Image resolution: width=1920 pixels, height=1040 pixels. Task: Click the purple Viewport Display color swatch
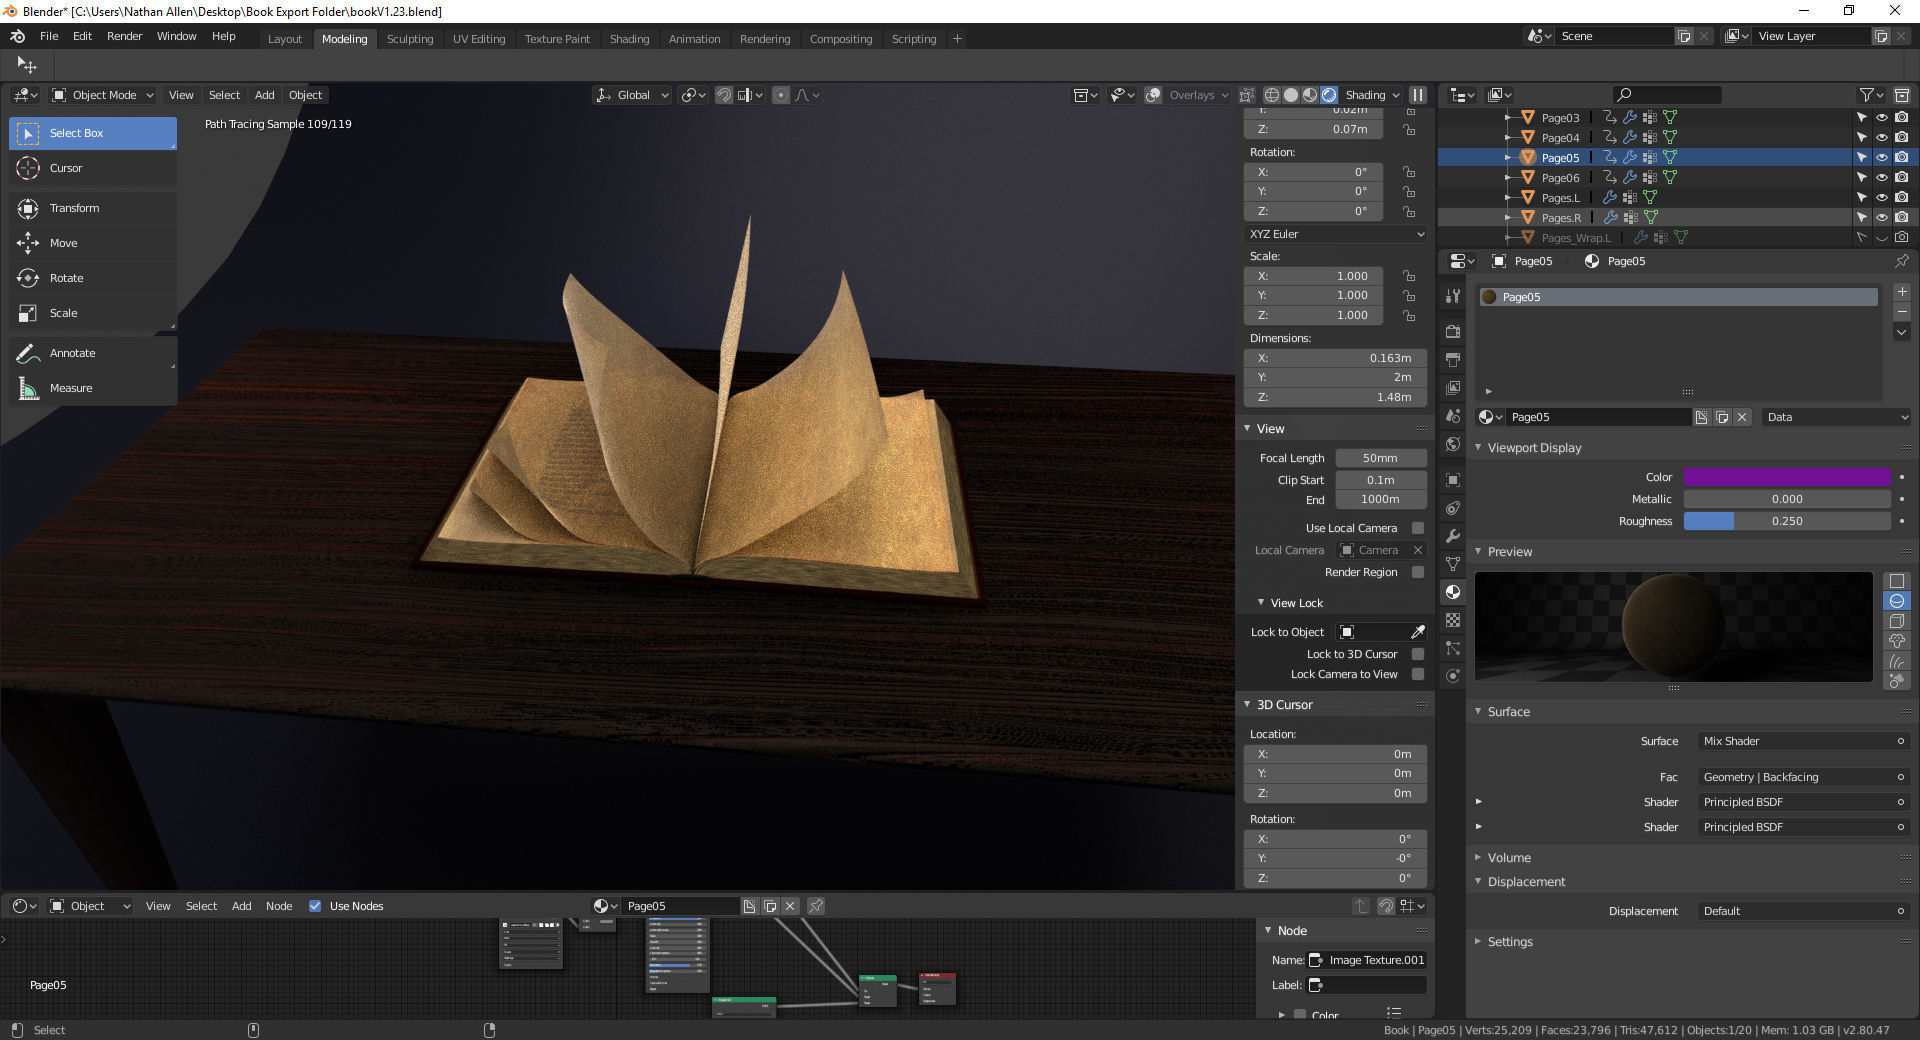(x=1787, y=477)
